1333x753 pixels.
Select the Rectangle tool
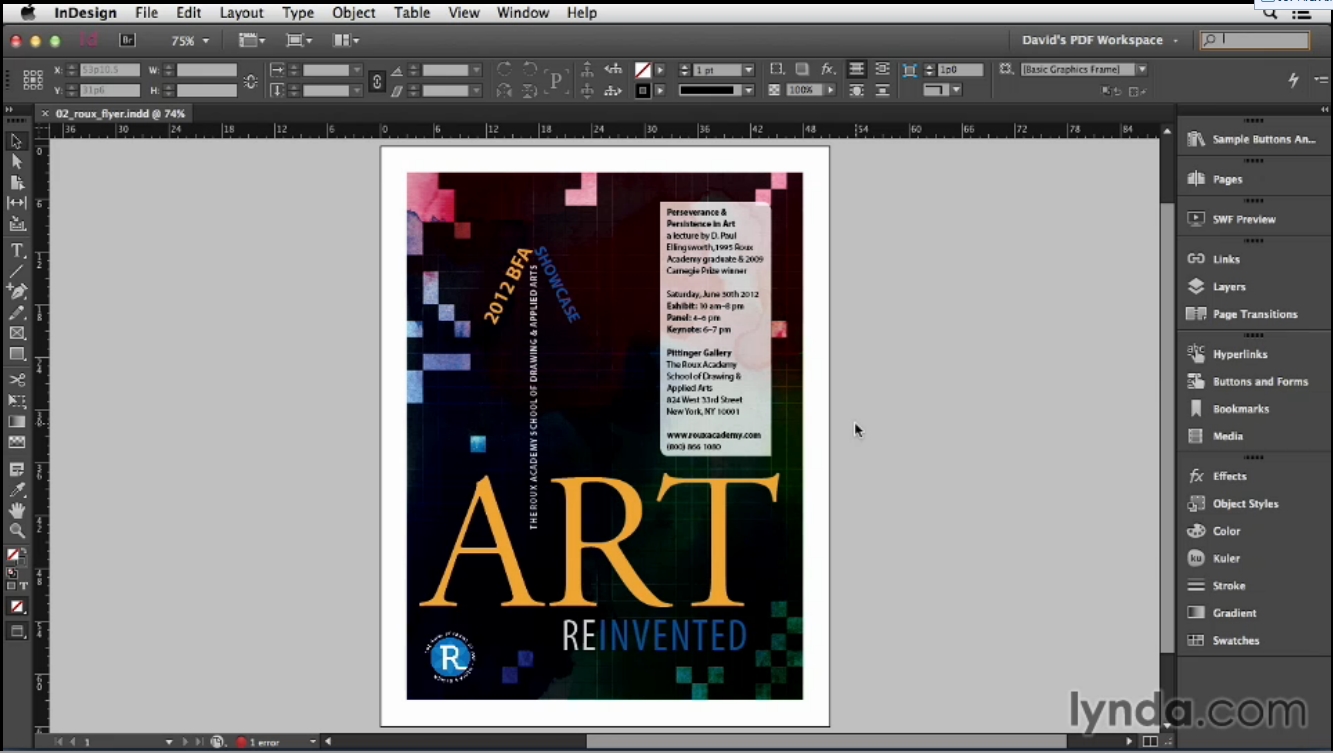pyautogui.click(x=17, y=354)
